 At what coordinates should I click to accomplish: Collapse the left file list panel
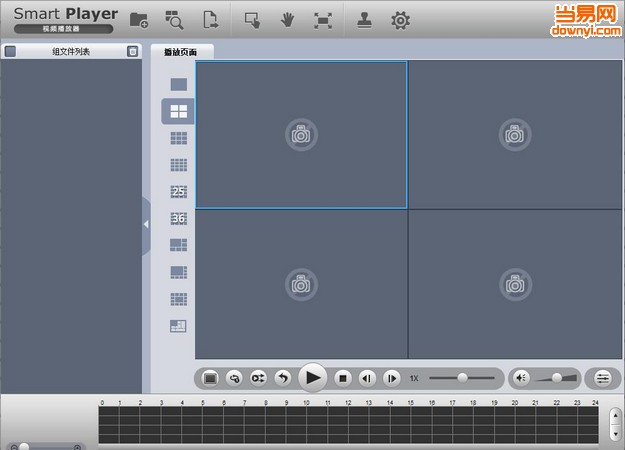point(146,224)
